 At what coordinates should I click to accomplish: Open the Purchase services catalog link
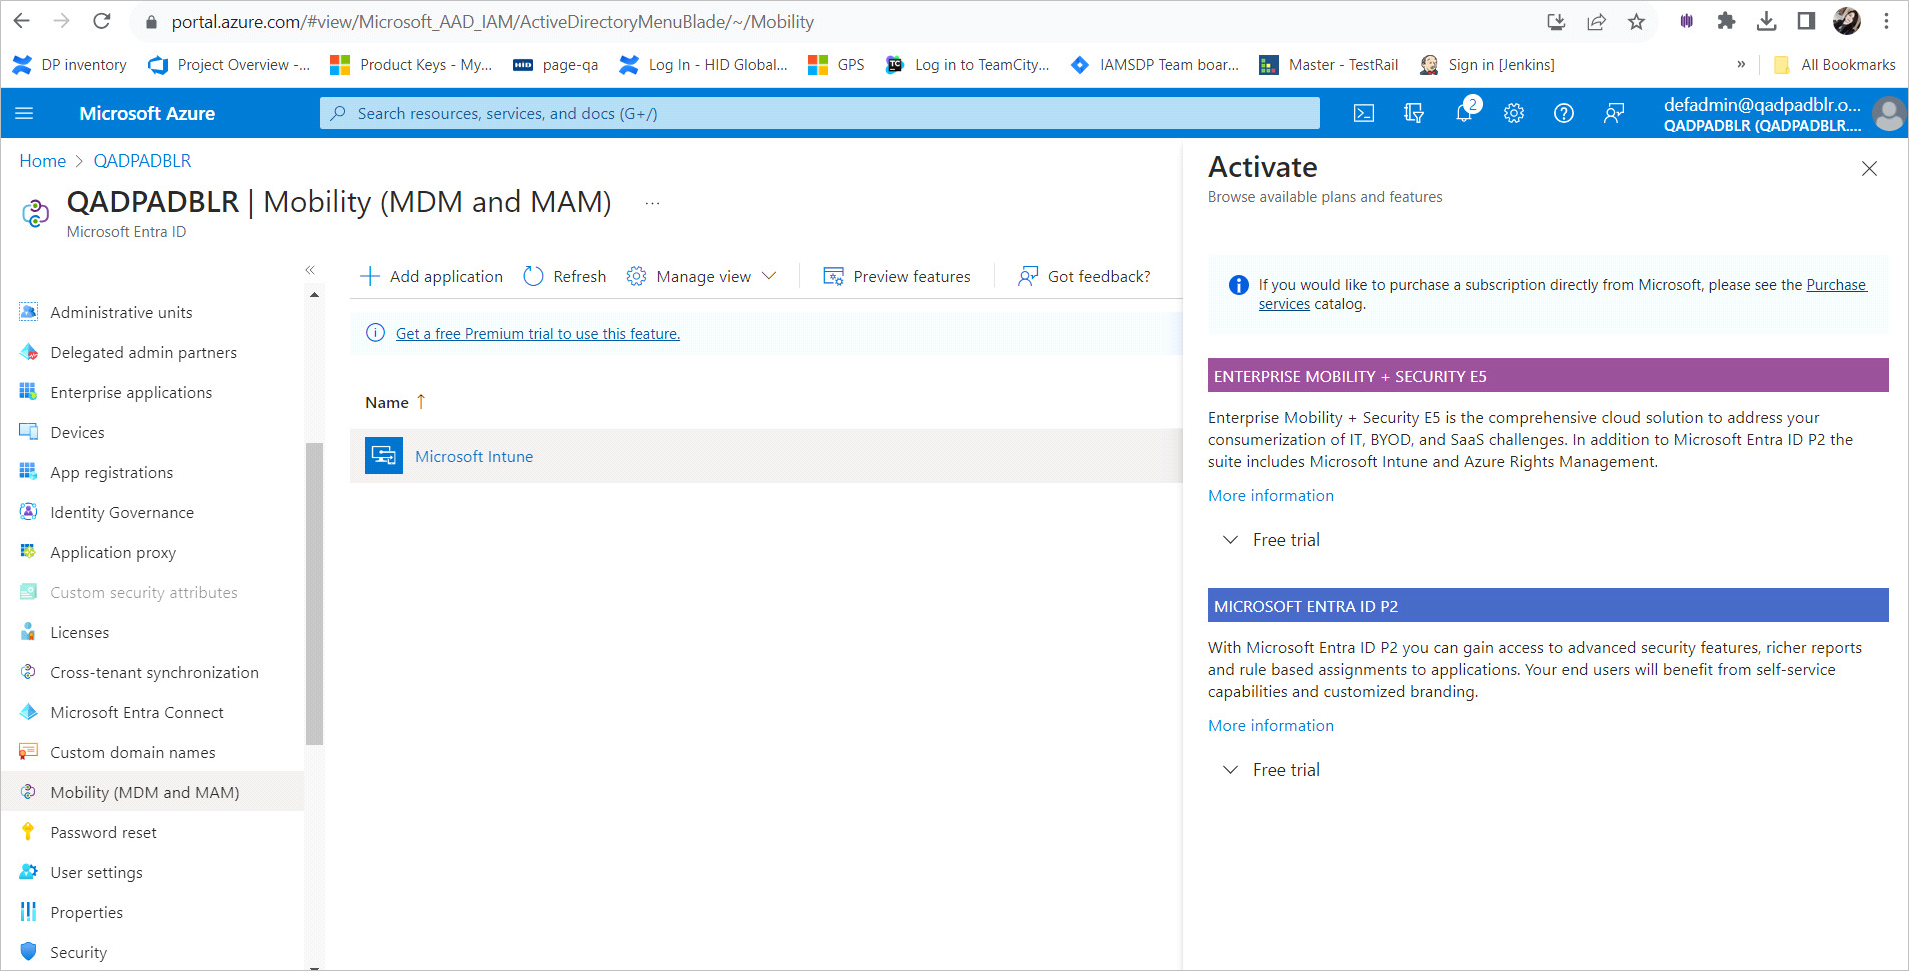pyautogui.click(x=1836, y=284)
